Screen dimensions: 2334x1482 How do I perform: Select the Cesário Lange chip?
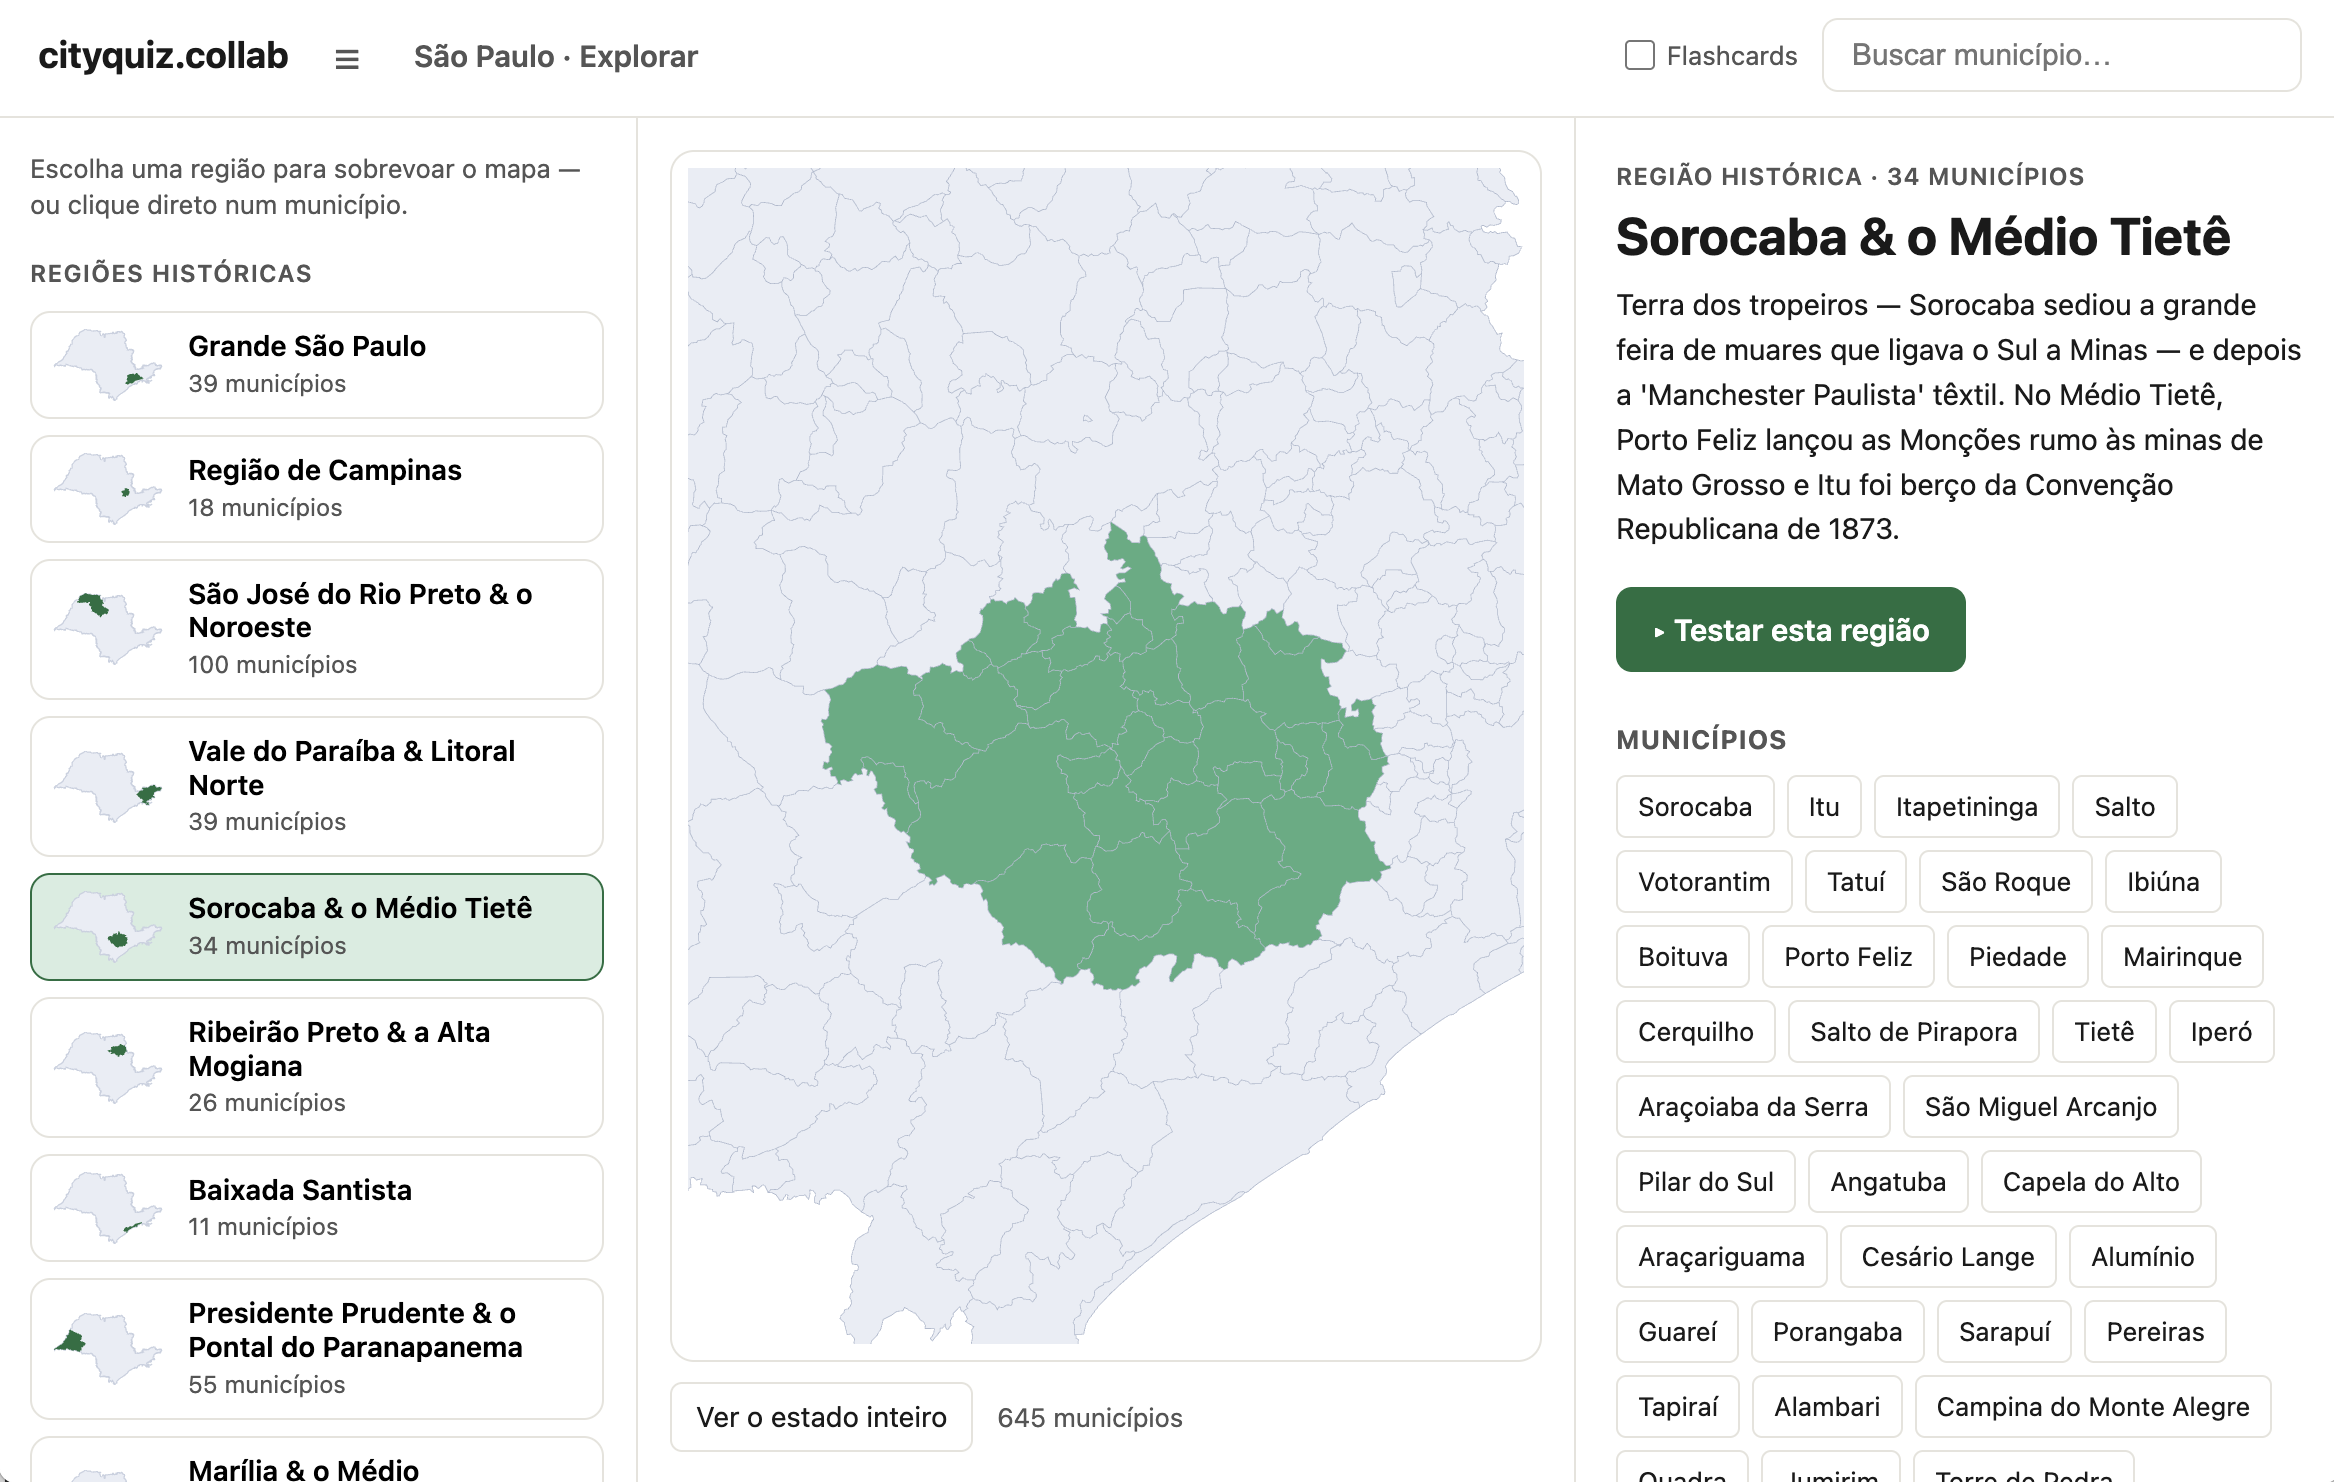click(x=1947, y=1257)
